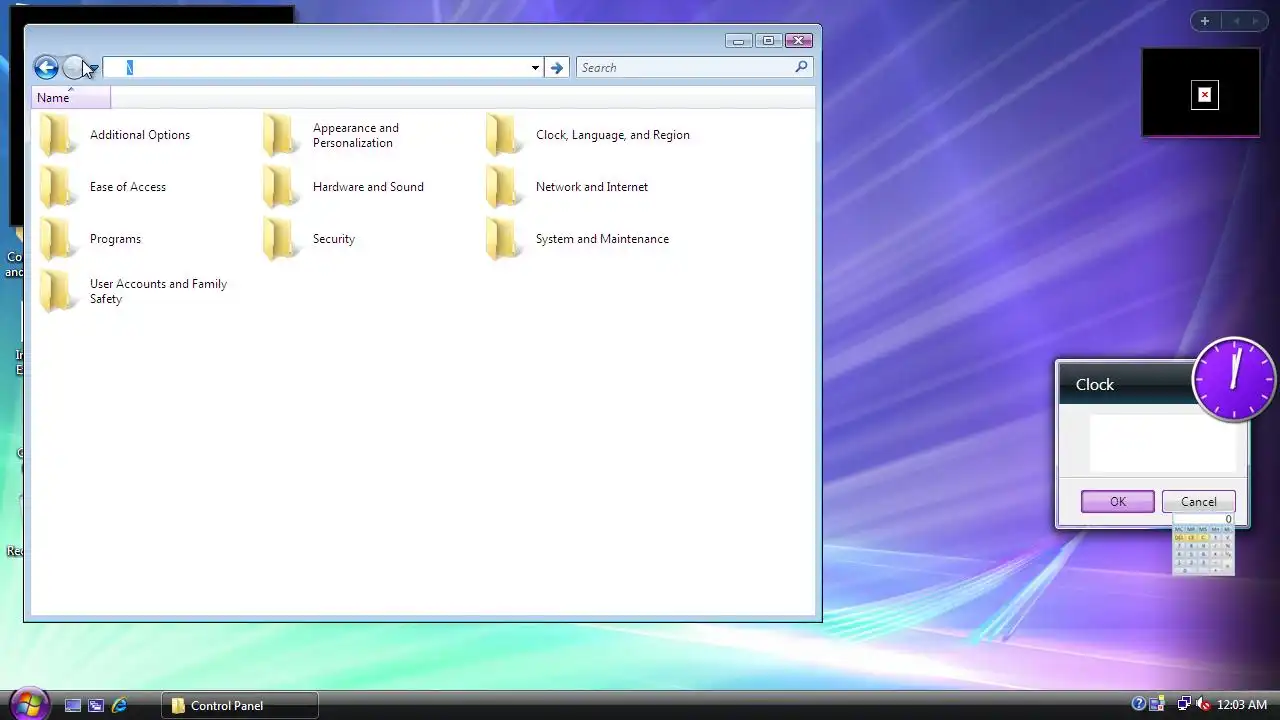Click Cancel in the Clock dialog
The height and width of the screenshot is (720, 1280).
(x=1198, y=502)
